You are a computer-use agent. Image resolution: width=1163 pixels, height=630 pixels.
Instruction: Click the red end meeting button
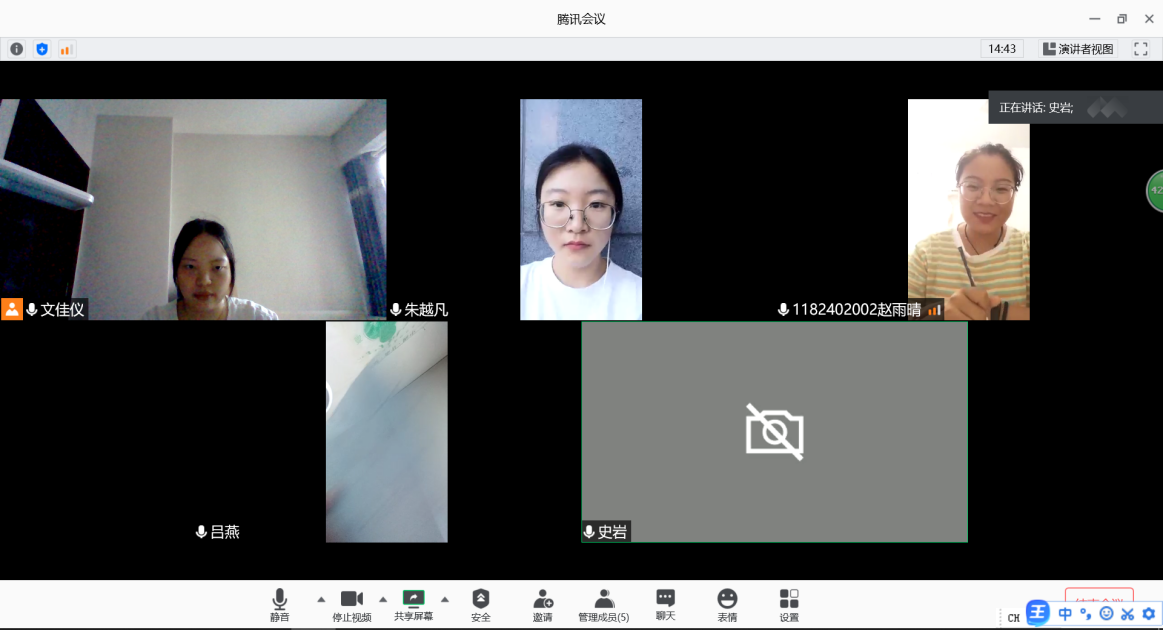pos(1098,598)
